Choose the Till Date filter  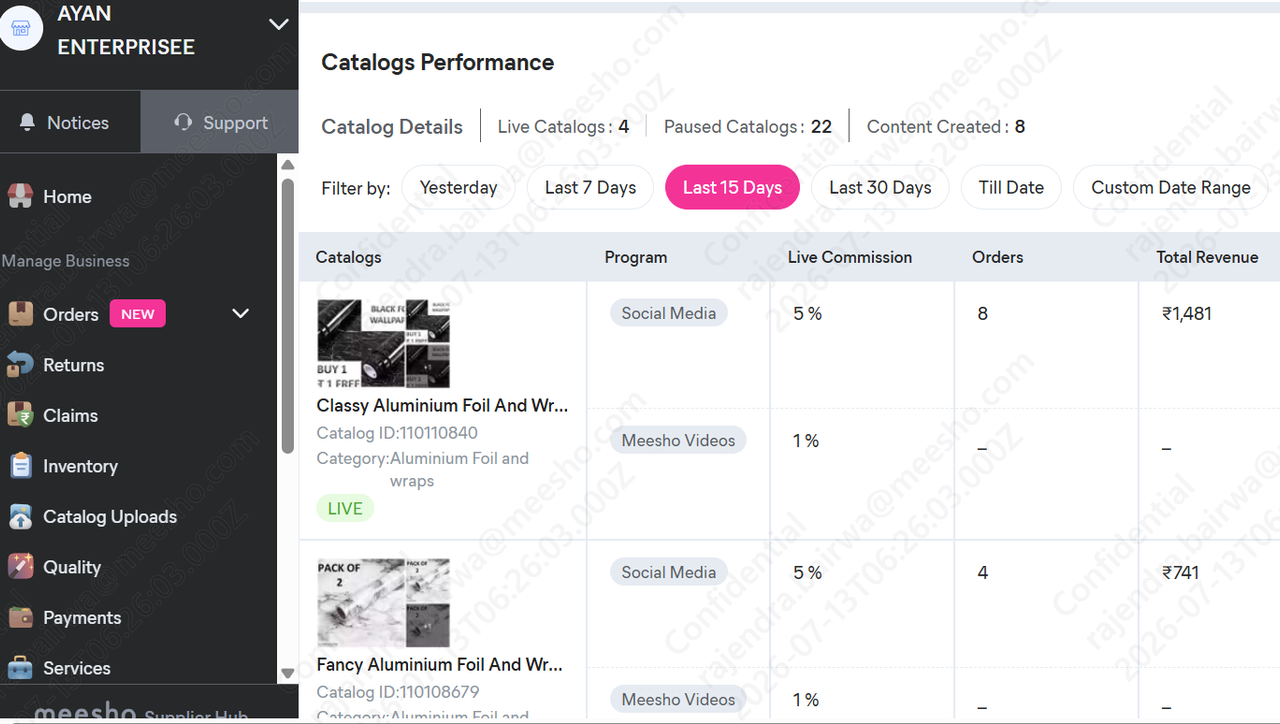click(1011, 187)
